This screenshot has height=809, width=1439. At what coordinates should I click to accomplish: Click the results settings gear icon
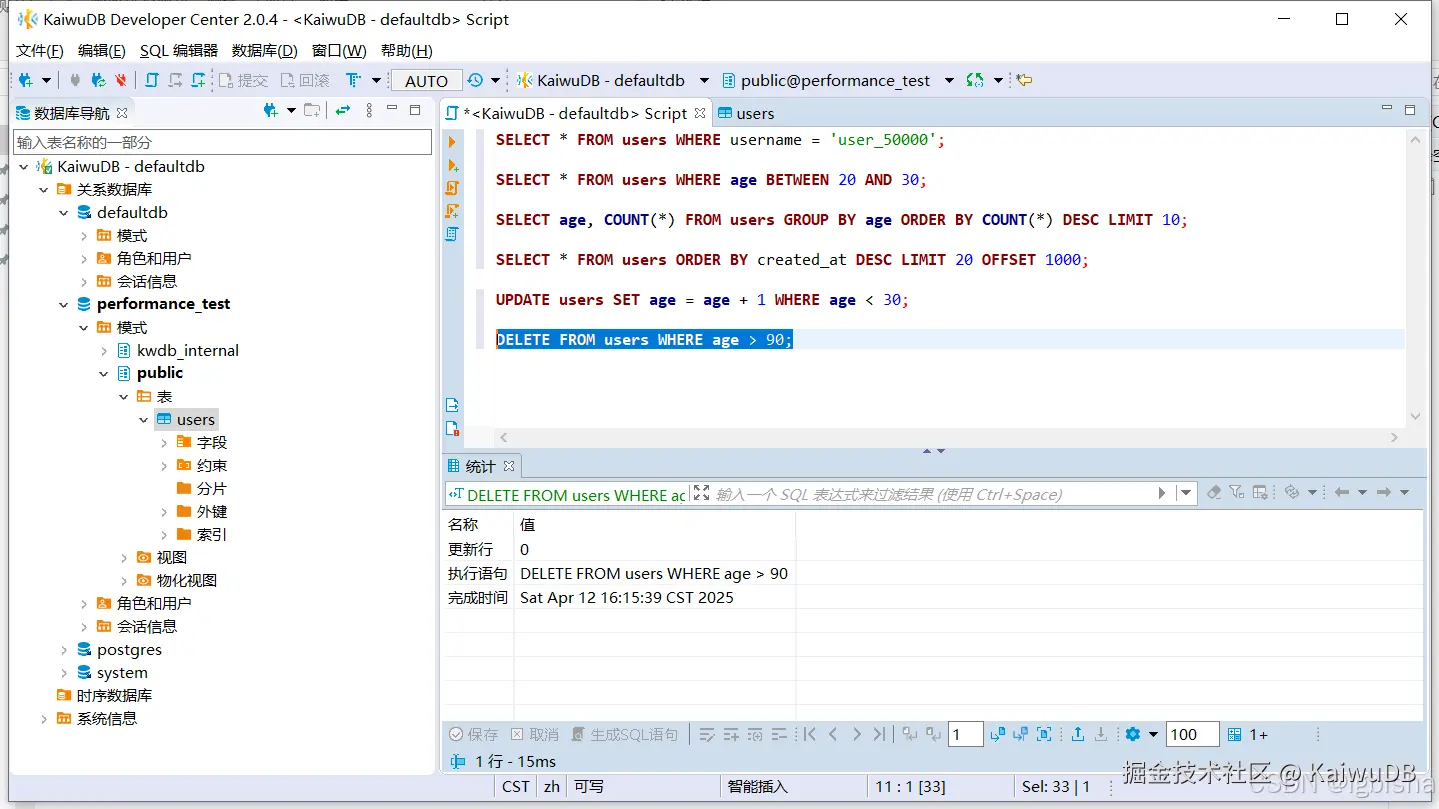pyautogui.click(x=1132, y=734)
